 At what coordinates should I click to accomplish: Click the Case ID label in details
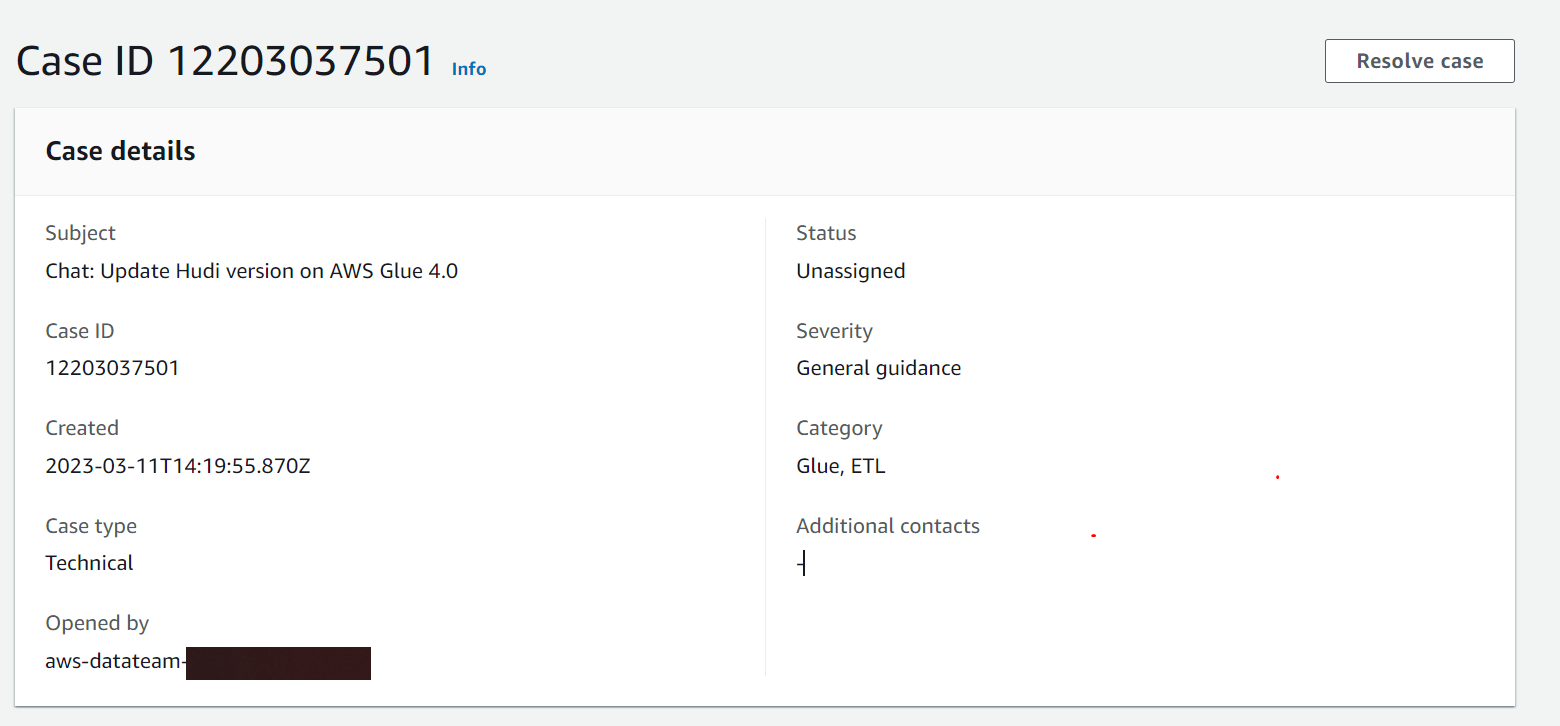tap(80, 331)
